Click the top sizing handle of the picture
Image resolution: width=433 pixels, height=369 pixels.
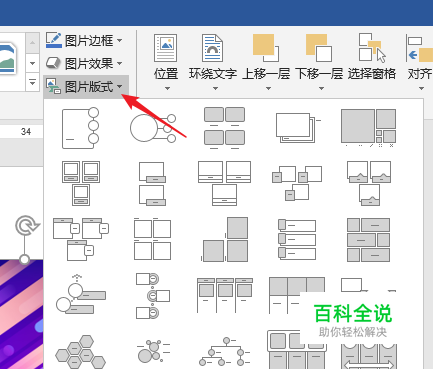(x=24, y=259)
